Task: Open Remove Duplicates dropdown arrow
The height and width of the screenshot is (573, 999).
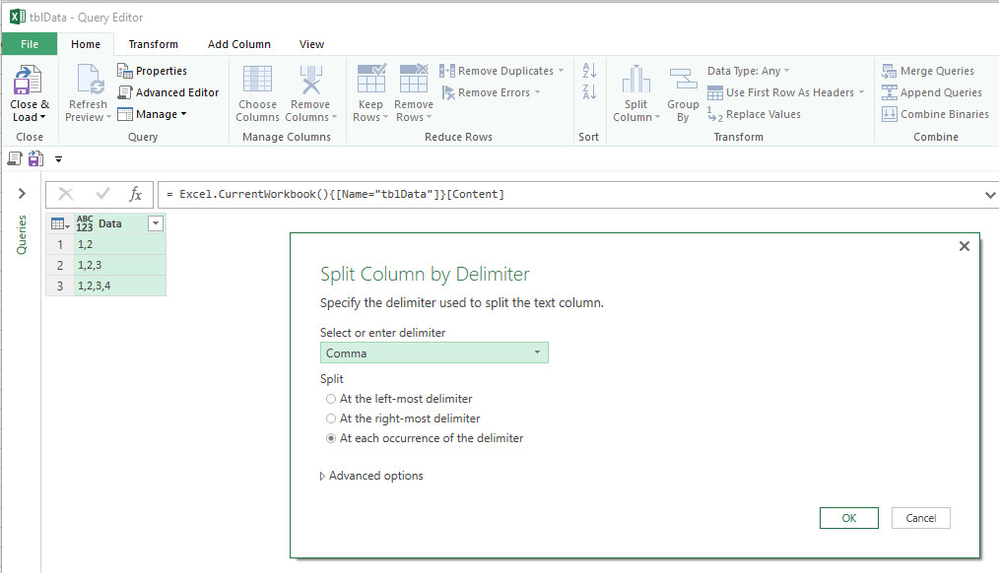Action: (561, 71)
